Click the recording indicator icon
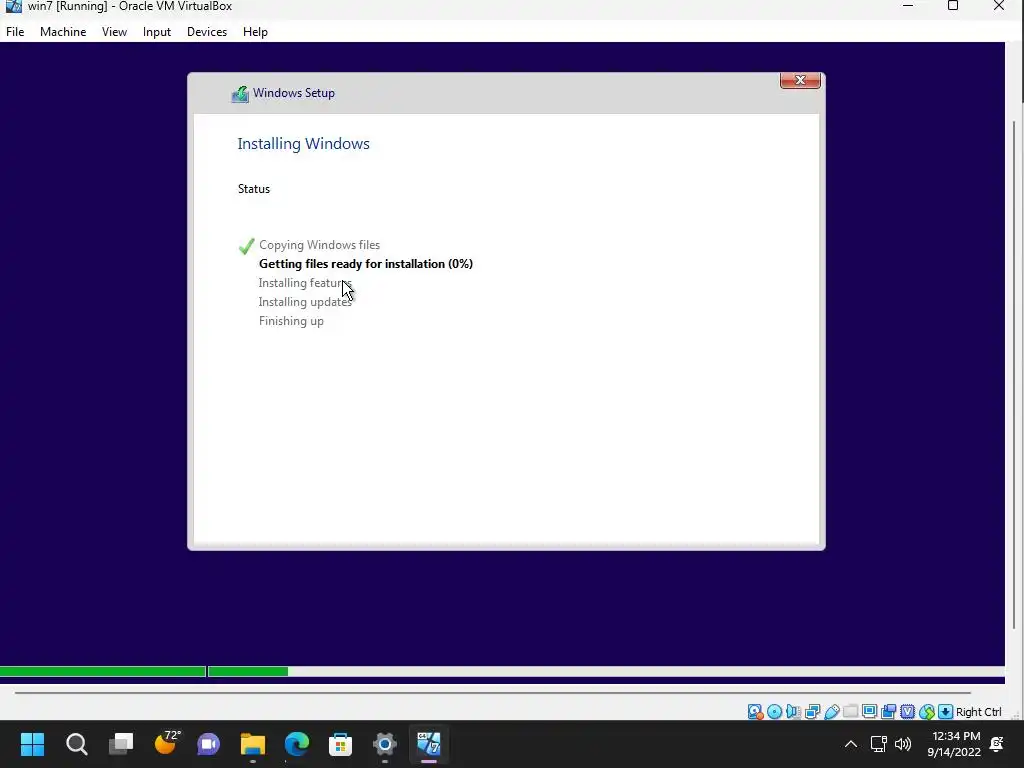1024x768 pixels. click(888, 712)
